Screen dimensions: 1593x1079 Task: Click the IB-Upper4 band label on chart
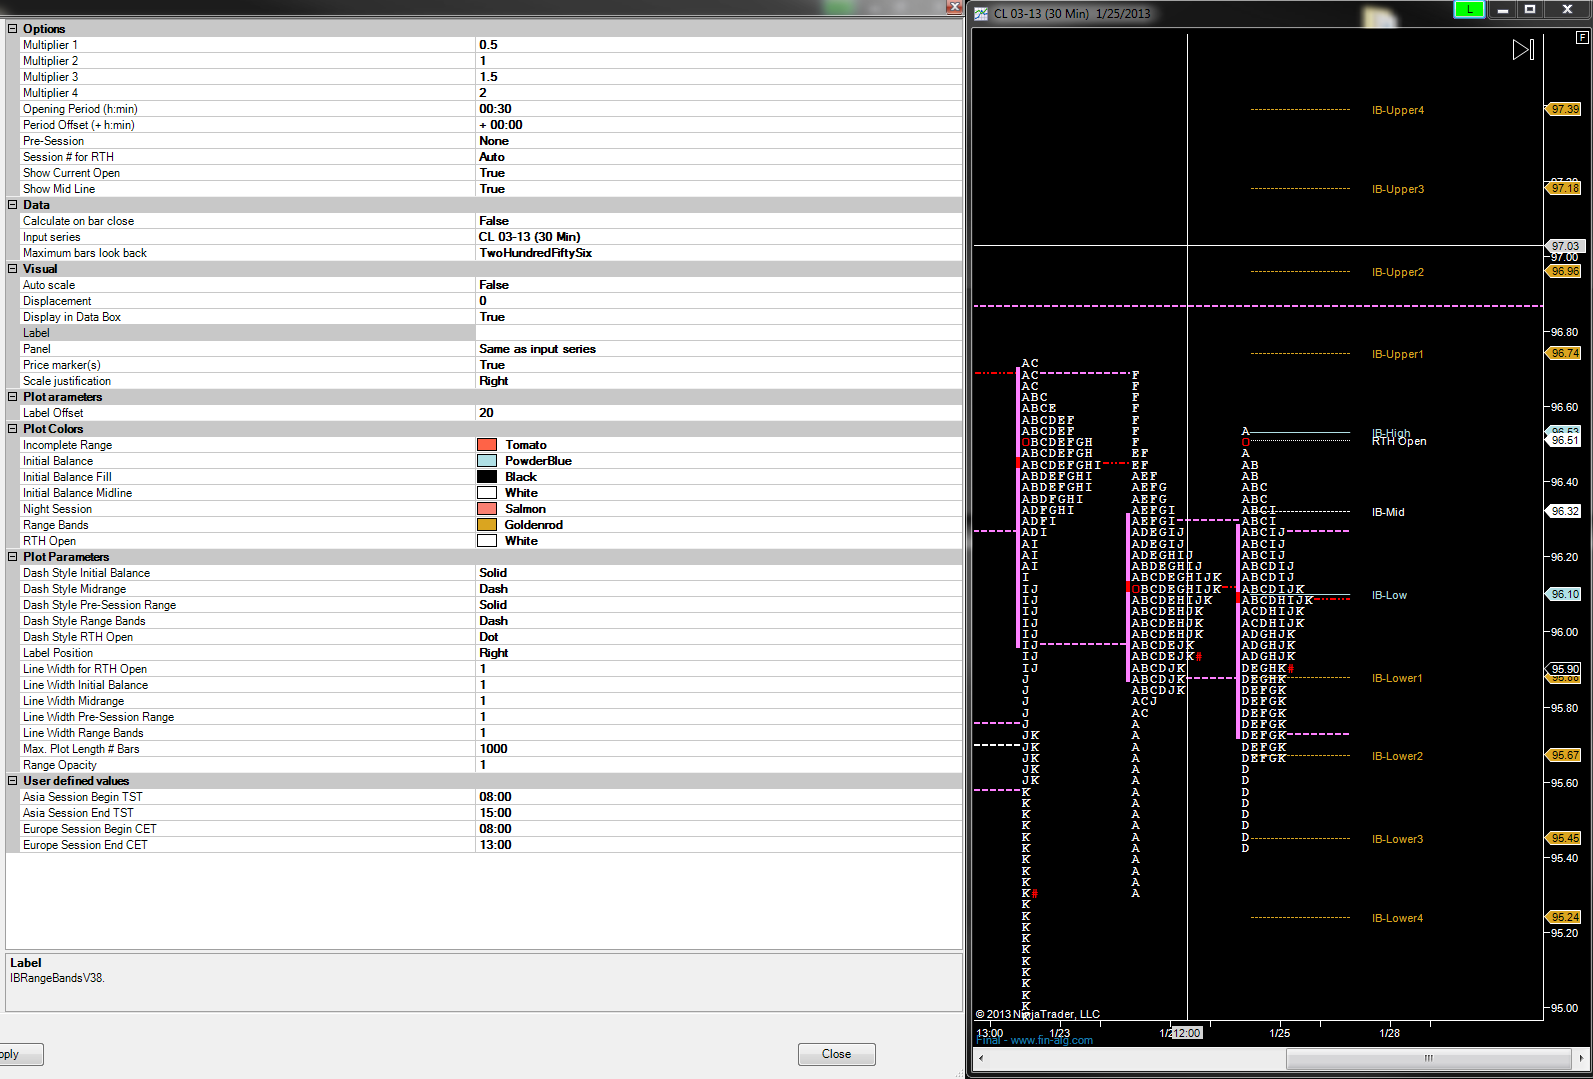point(1397,110)
